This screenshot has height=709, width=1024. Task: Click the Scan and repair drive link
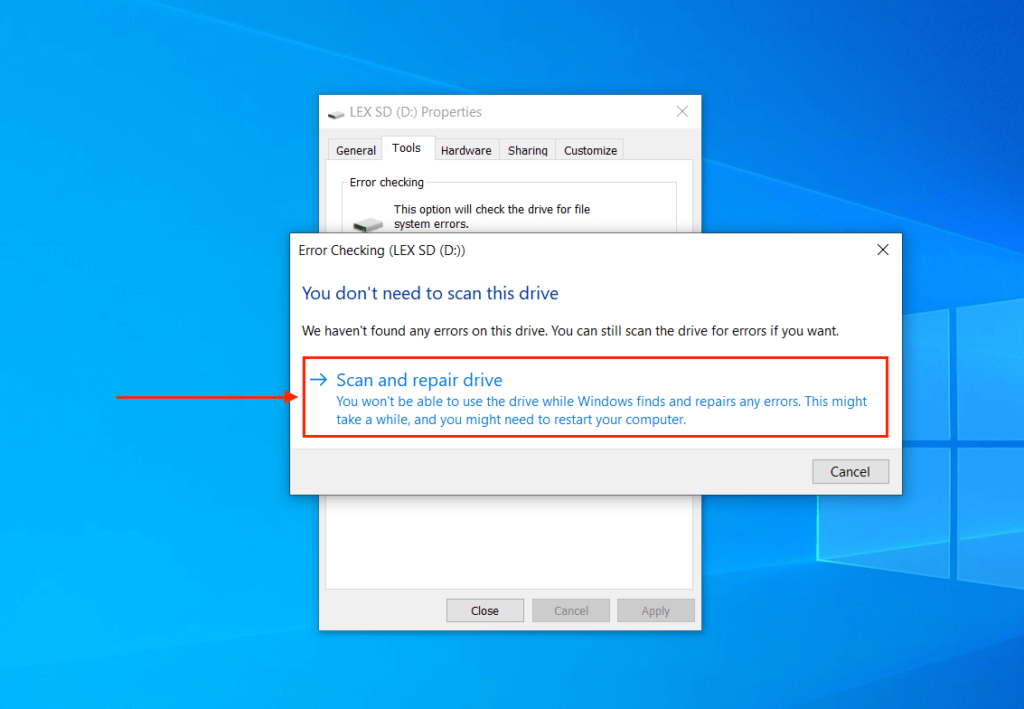tap(419, 380)
